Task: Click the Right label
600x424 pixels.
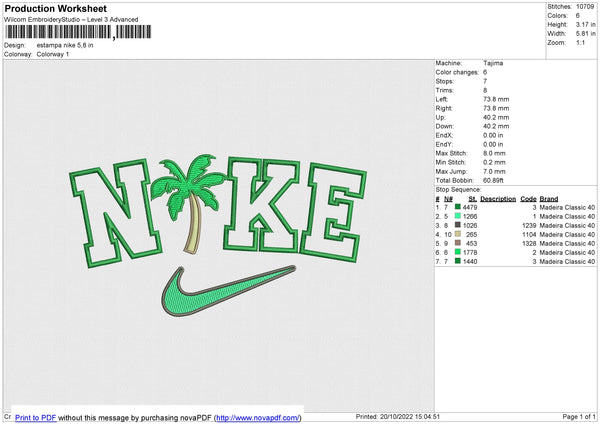Action: [x=444, y=108]
